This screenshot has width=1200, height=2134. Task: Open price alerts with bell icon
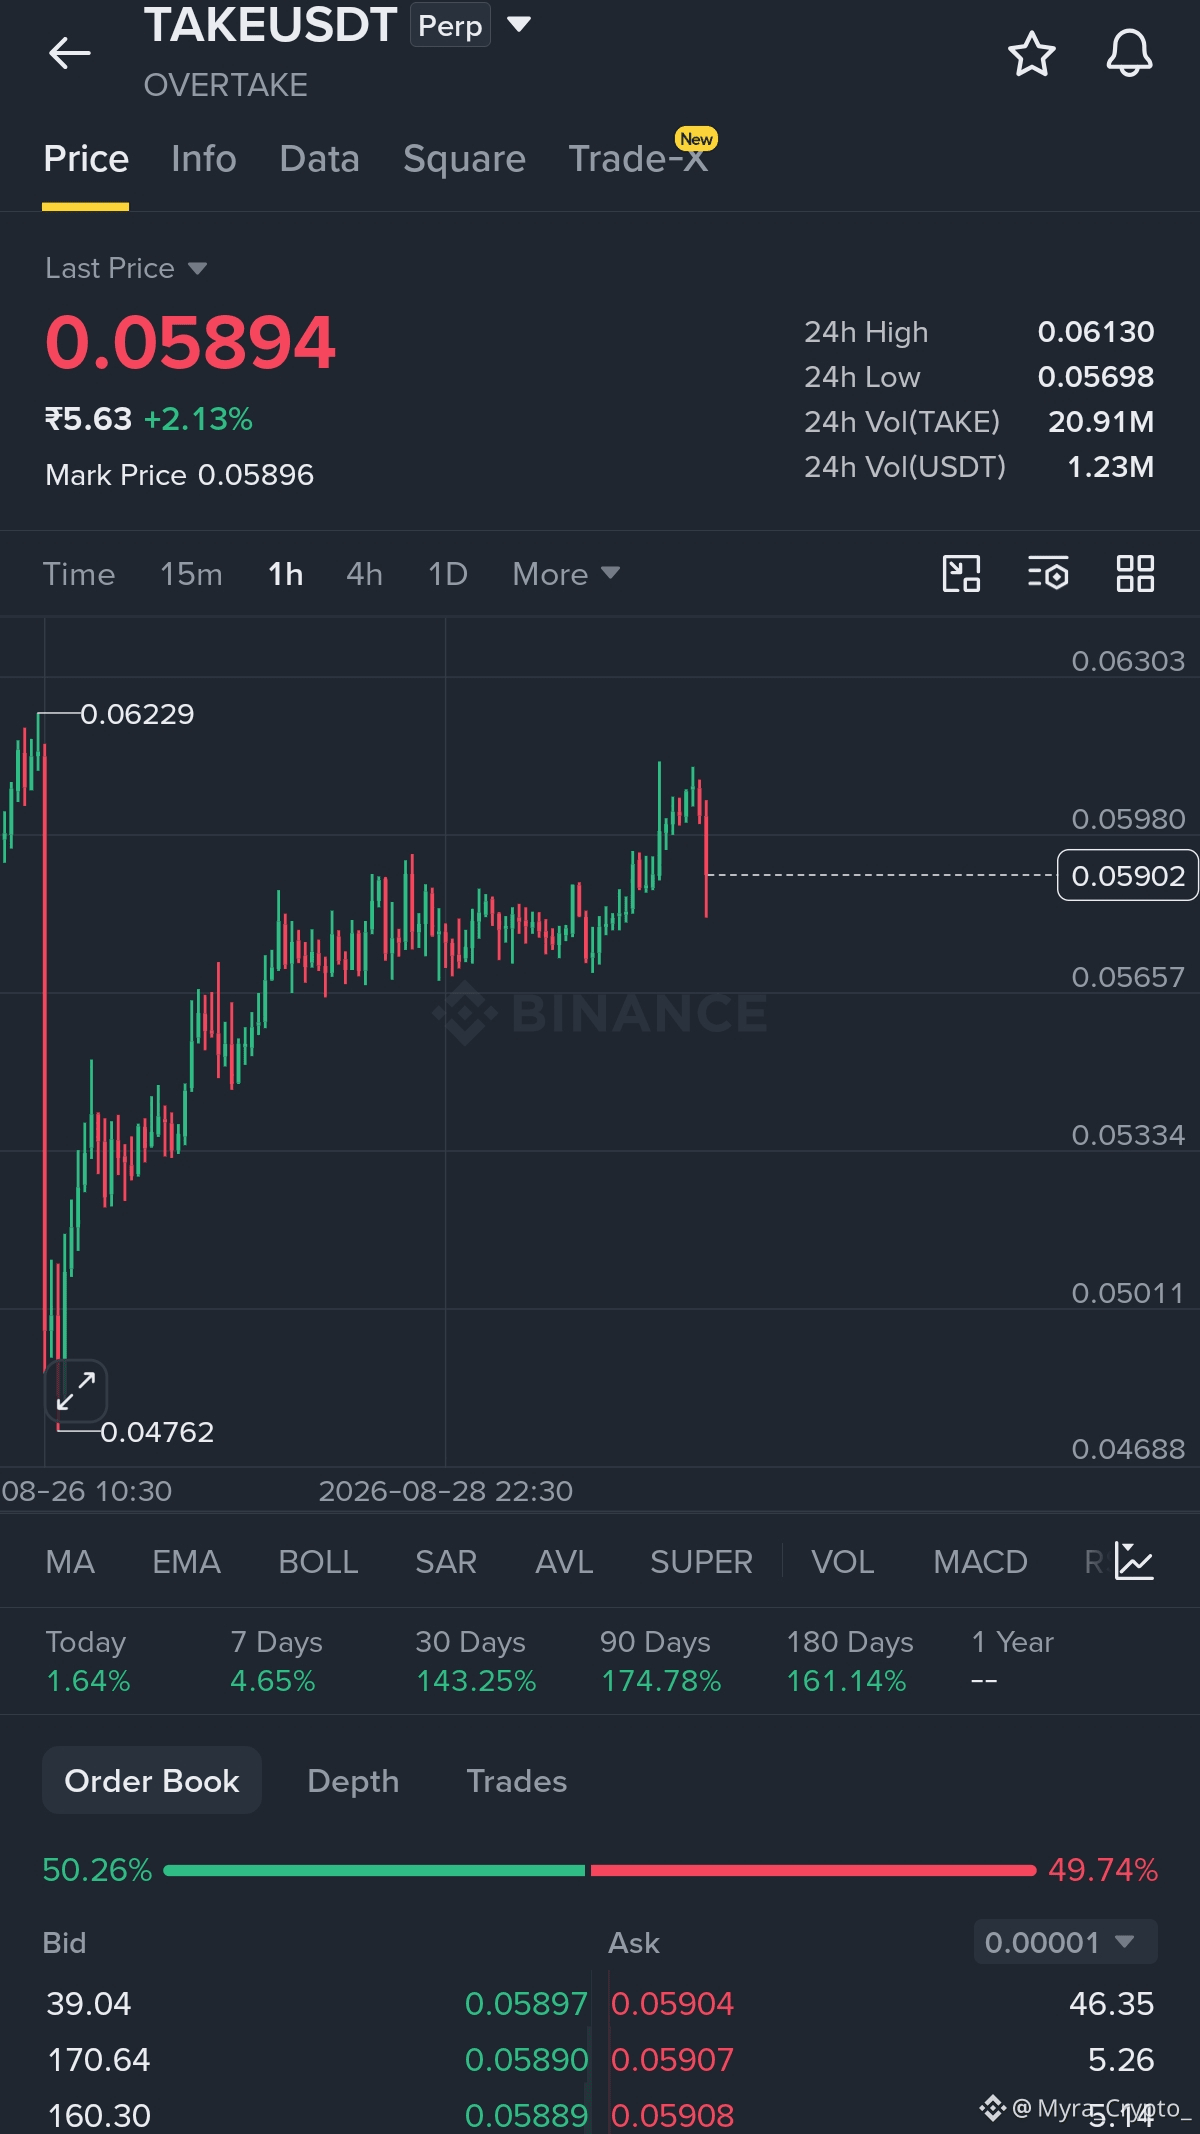click(1129, 54)
